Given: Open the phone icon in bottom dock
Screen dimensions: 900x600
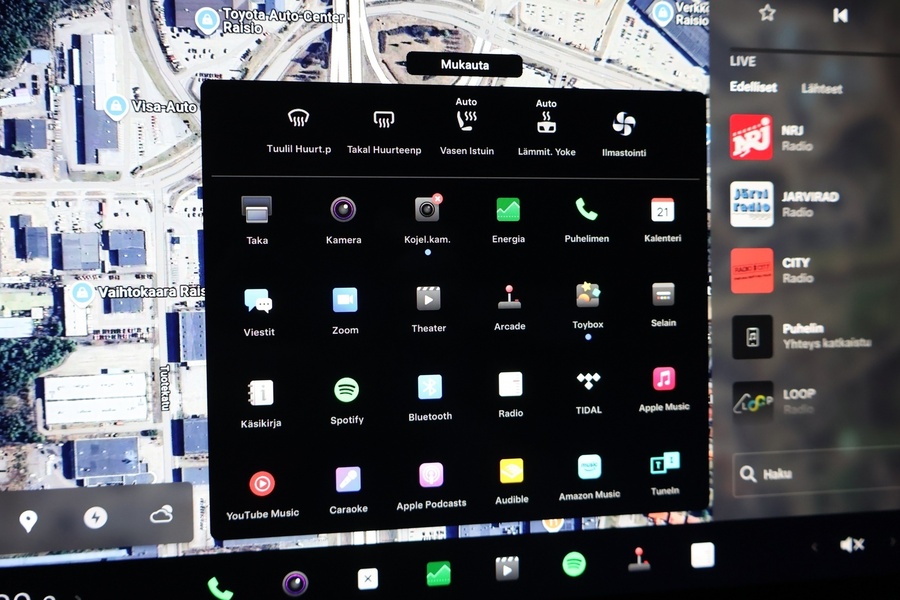Looking at the screenshot, I should [x=220, y=588].
